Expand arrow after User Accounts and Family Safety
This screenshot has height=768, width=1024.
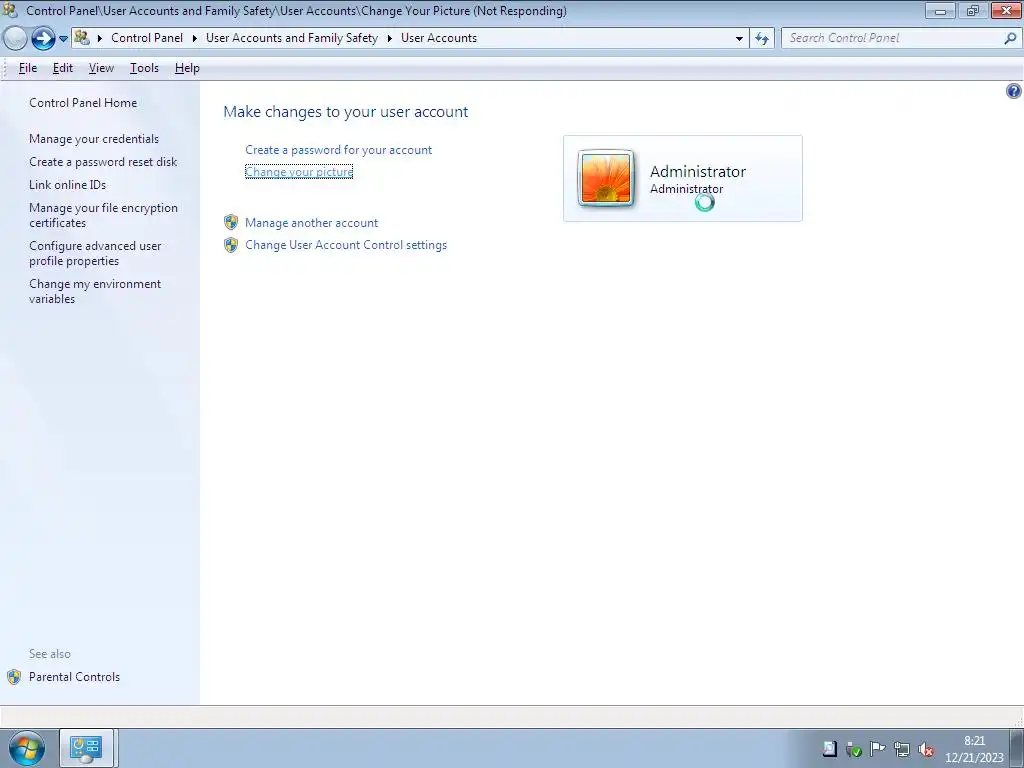point(389,39)
